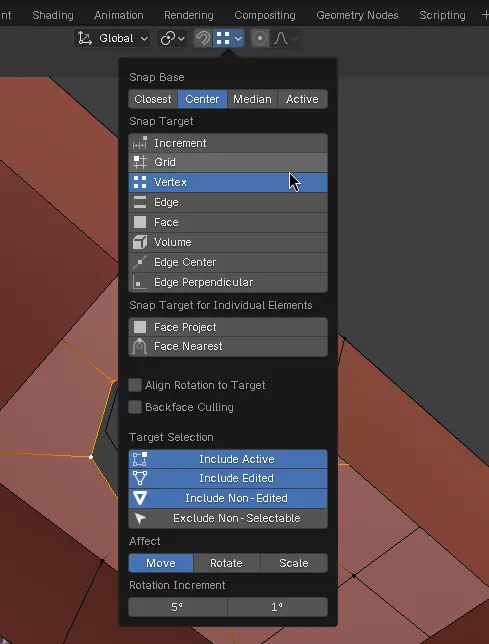Select the Edge snap target
The height and width of the screenshot is (644, 489).
228,202
